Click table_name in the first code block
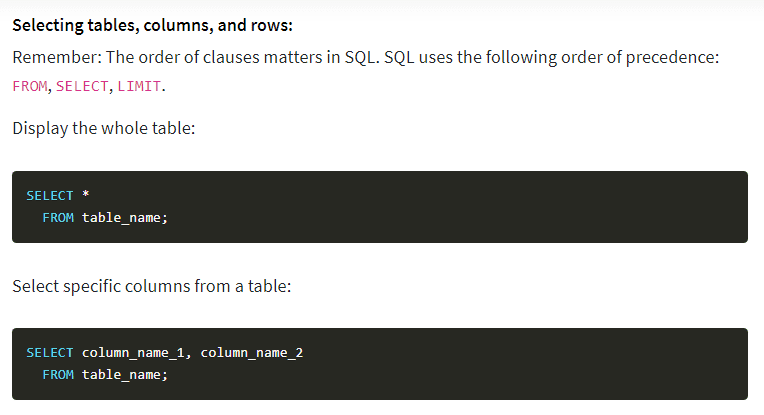 click(121, 218)
